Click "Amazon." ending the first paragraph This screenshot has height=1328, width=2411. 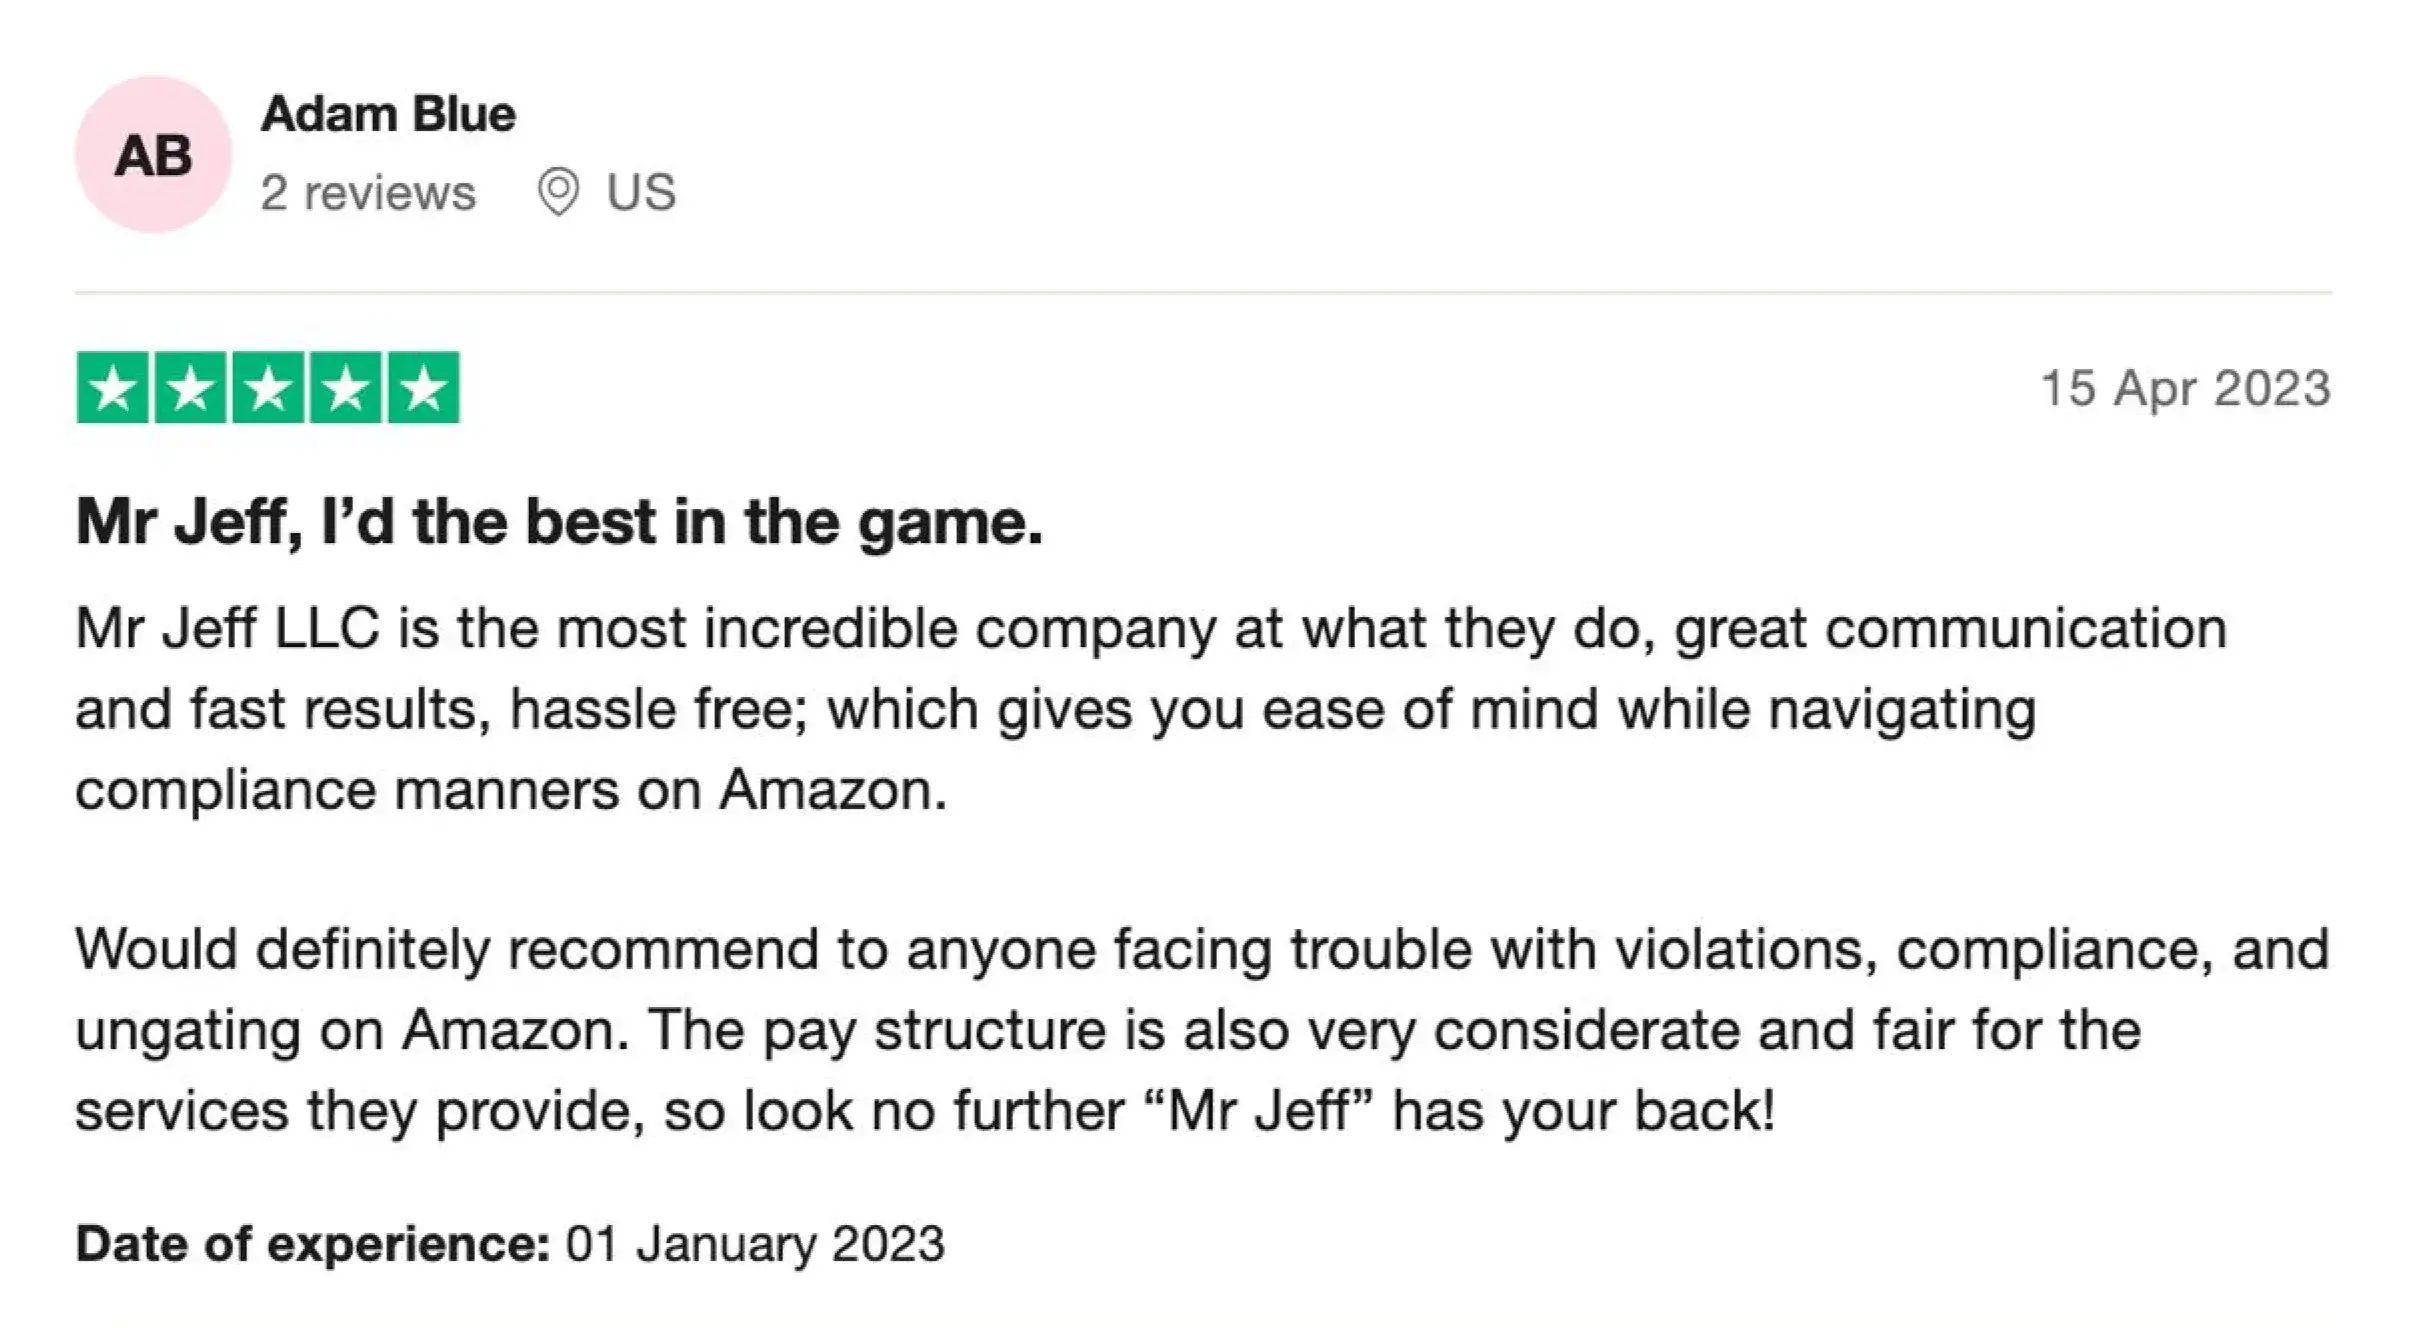(x=832, y=790)
